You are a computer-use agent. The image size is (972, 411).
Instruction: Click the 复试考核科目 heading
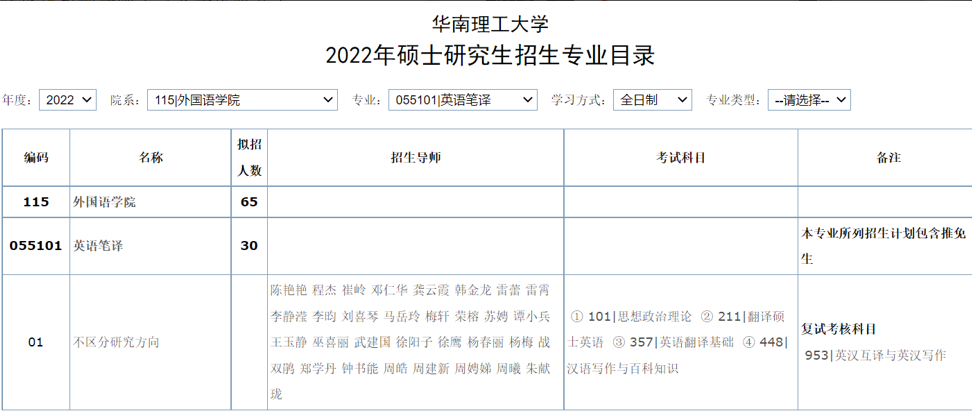[x=838, y=329]
